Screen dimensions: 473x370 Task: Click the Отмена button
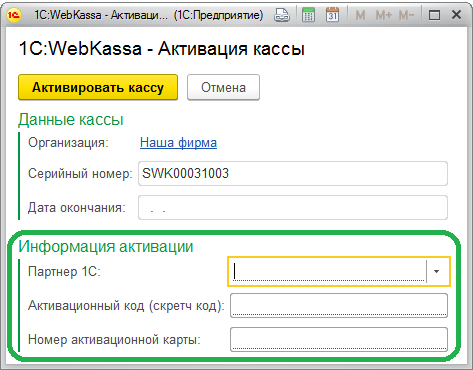coord(223,87)
